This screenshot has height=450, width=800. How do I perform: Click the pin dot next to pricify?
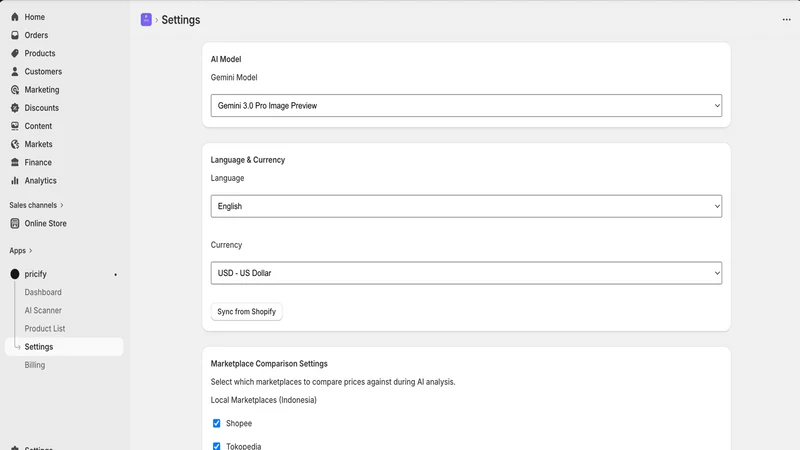point(115,274)
